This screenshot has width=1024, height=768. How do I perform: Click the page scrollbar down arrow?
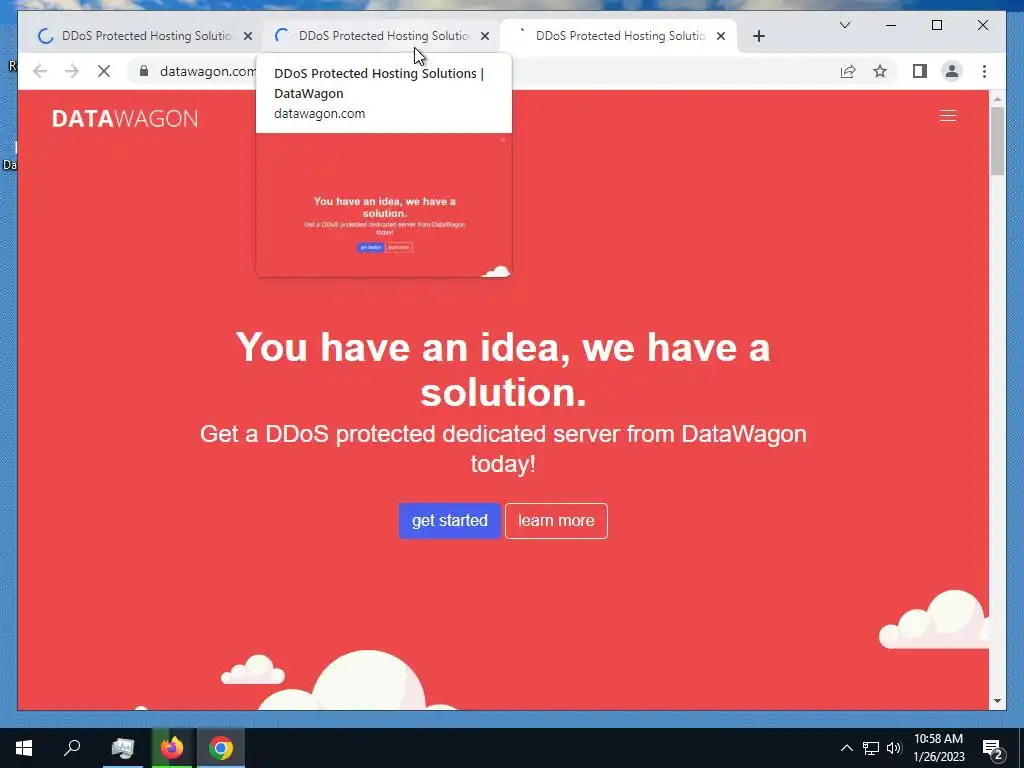pyautogui.click(x=997, y=701)
